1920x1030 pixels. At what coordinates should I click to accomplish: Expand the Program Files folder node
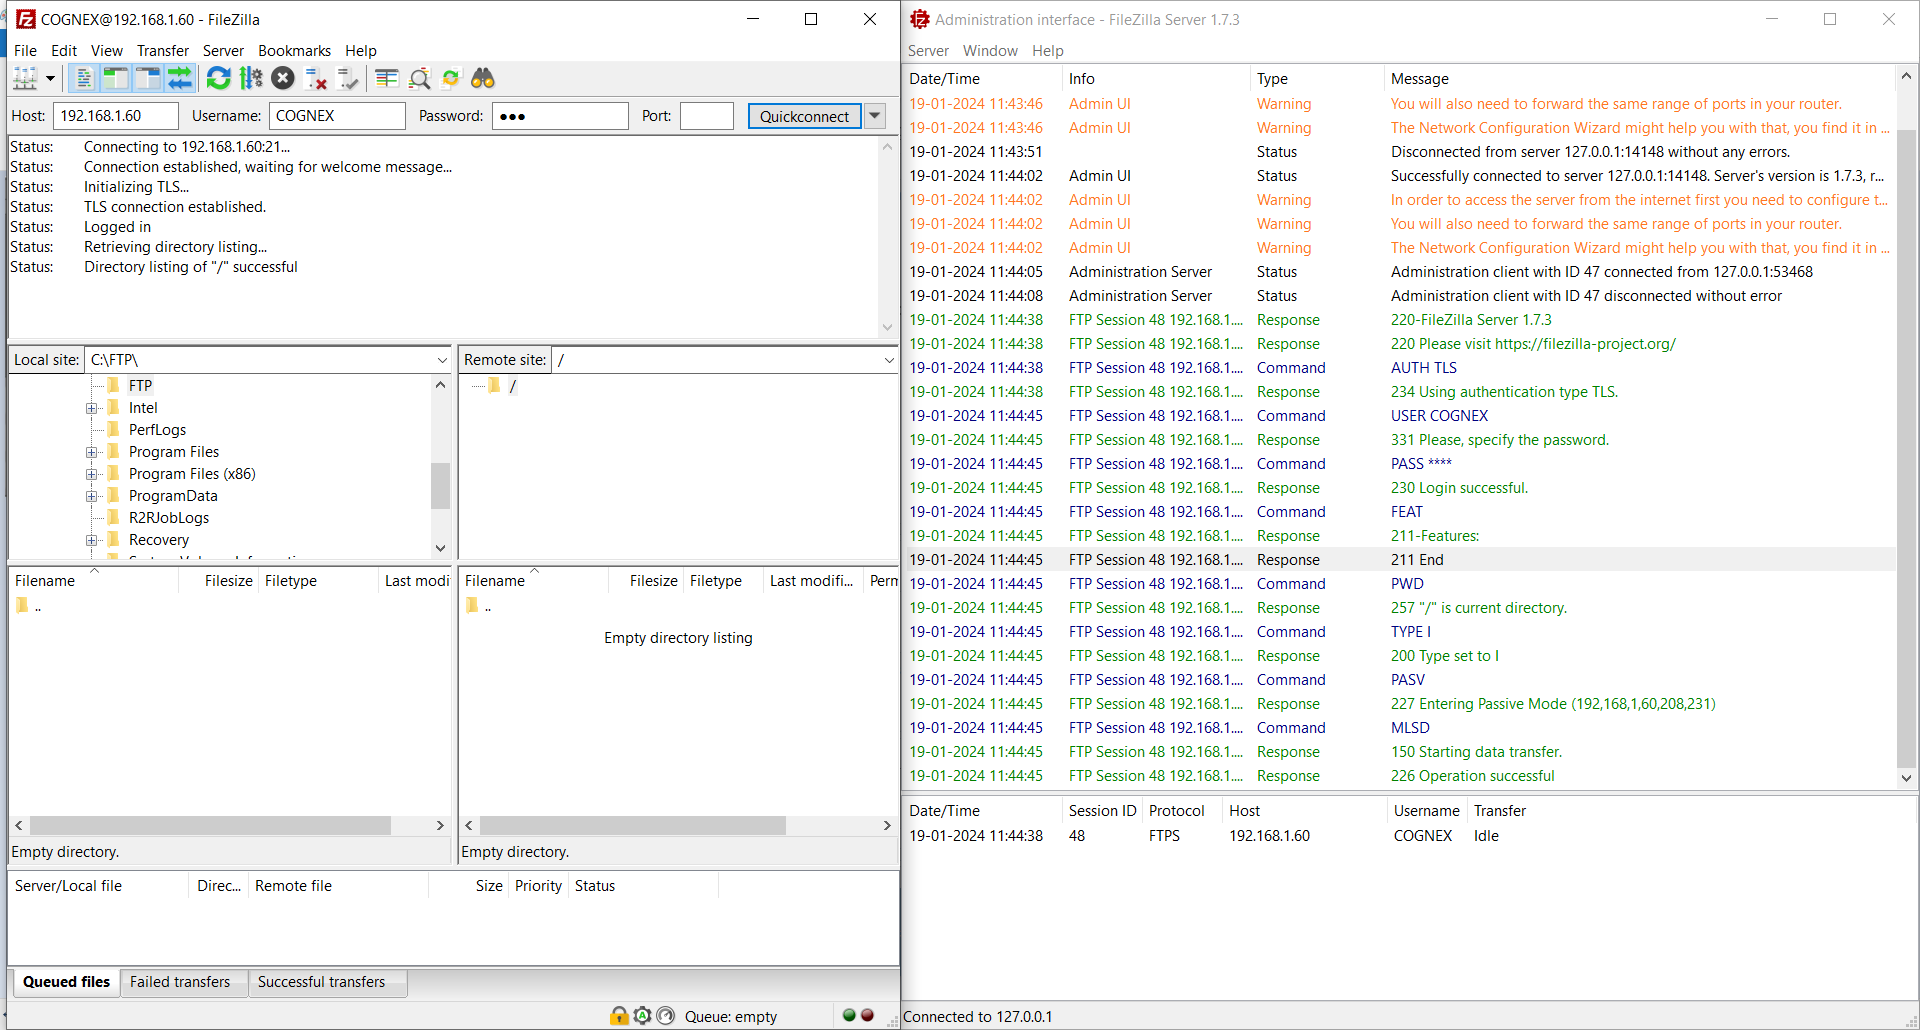click(x=91, y=452)
